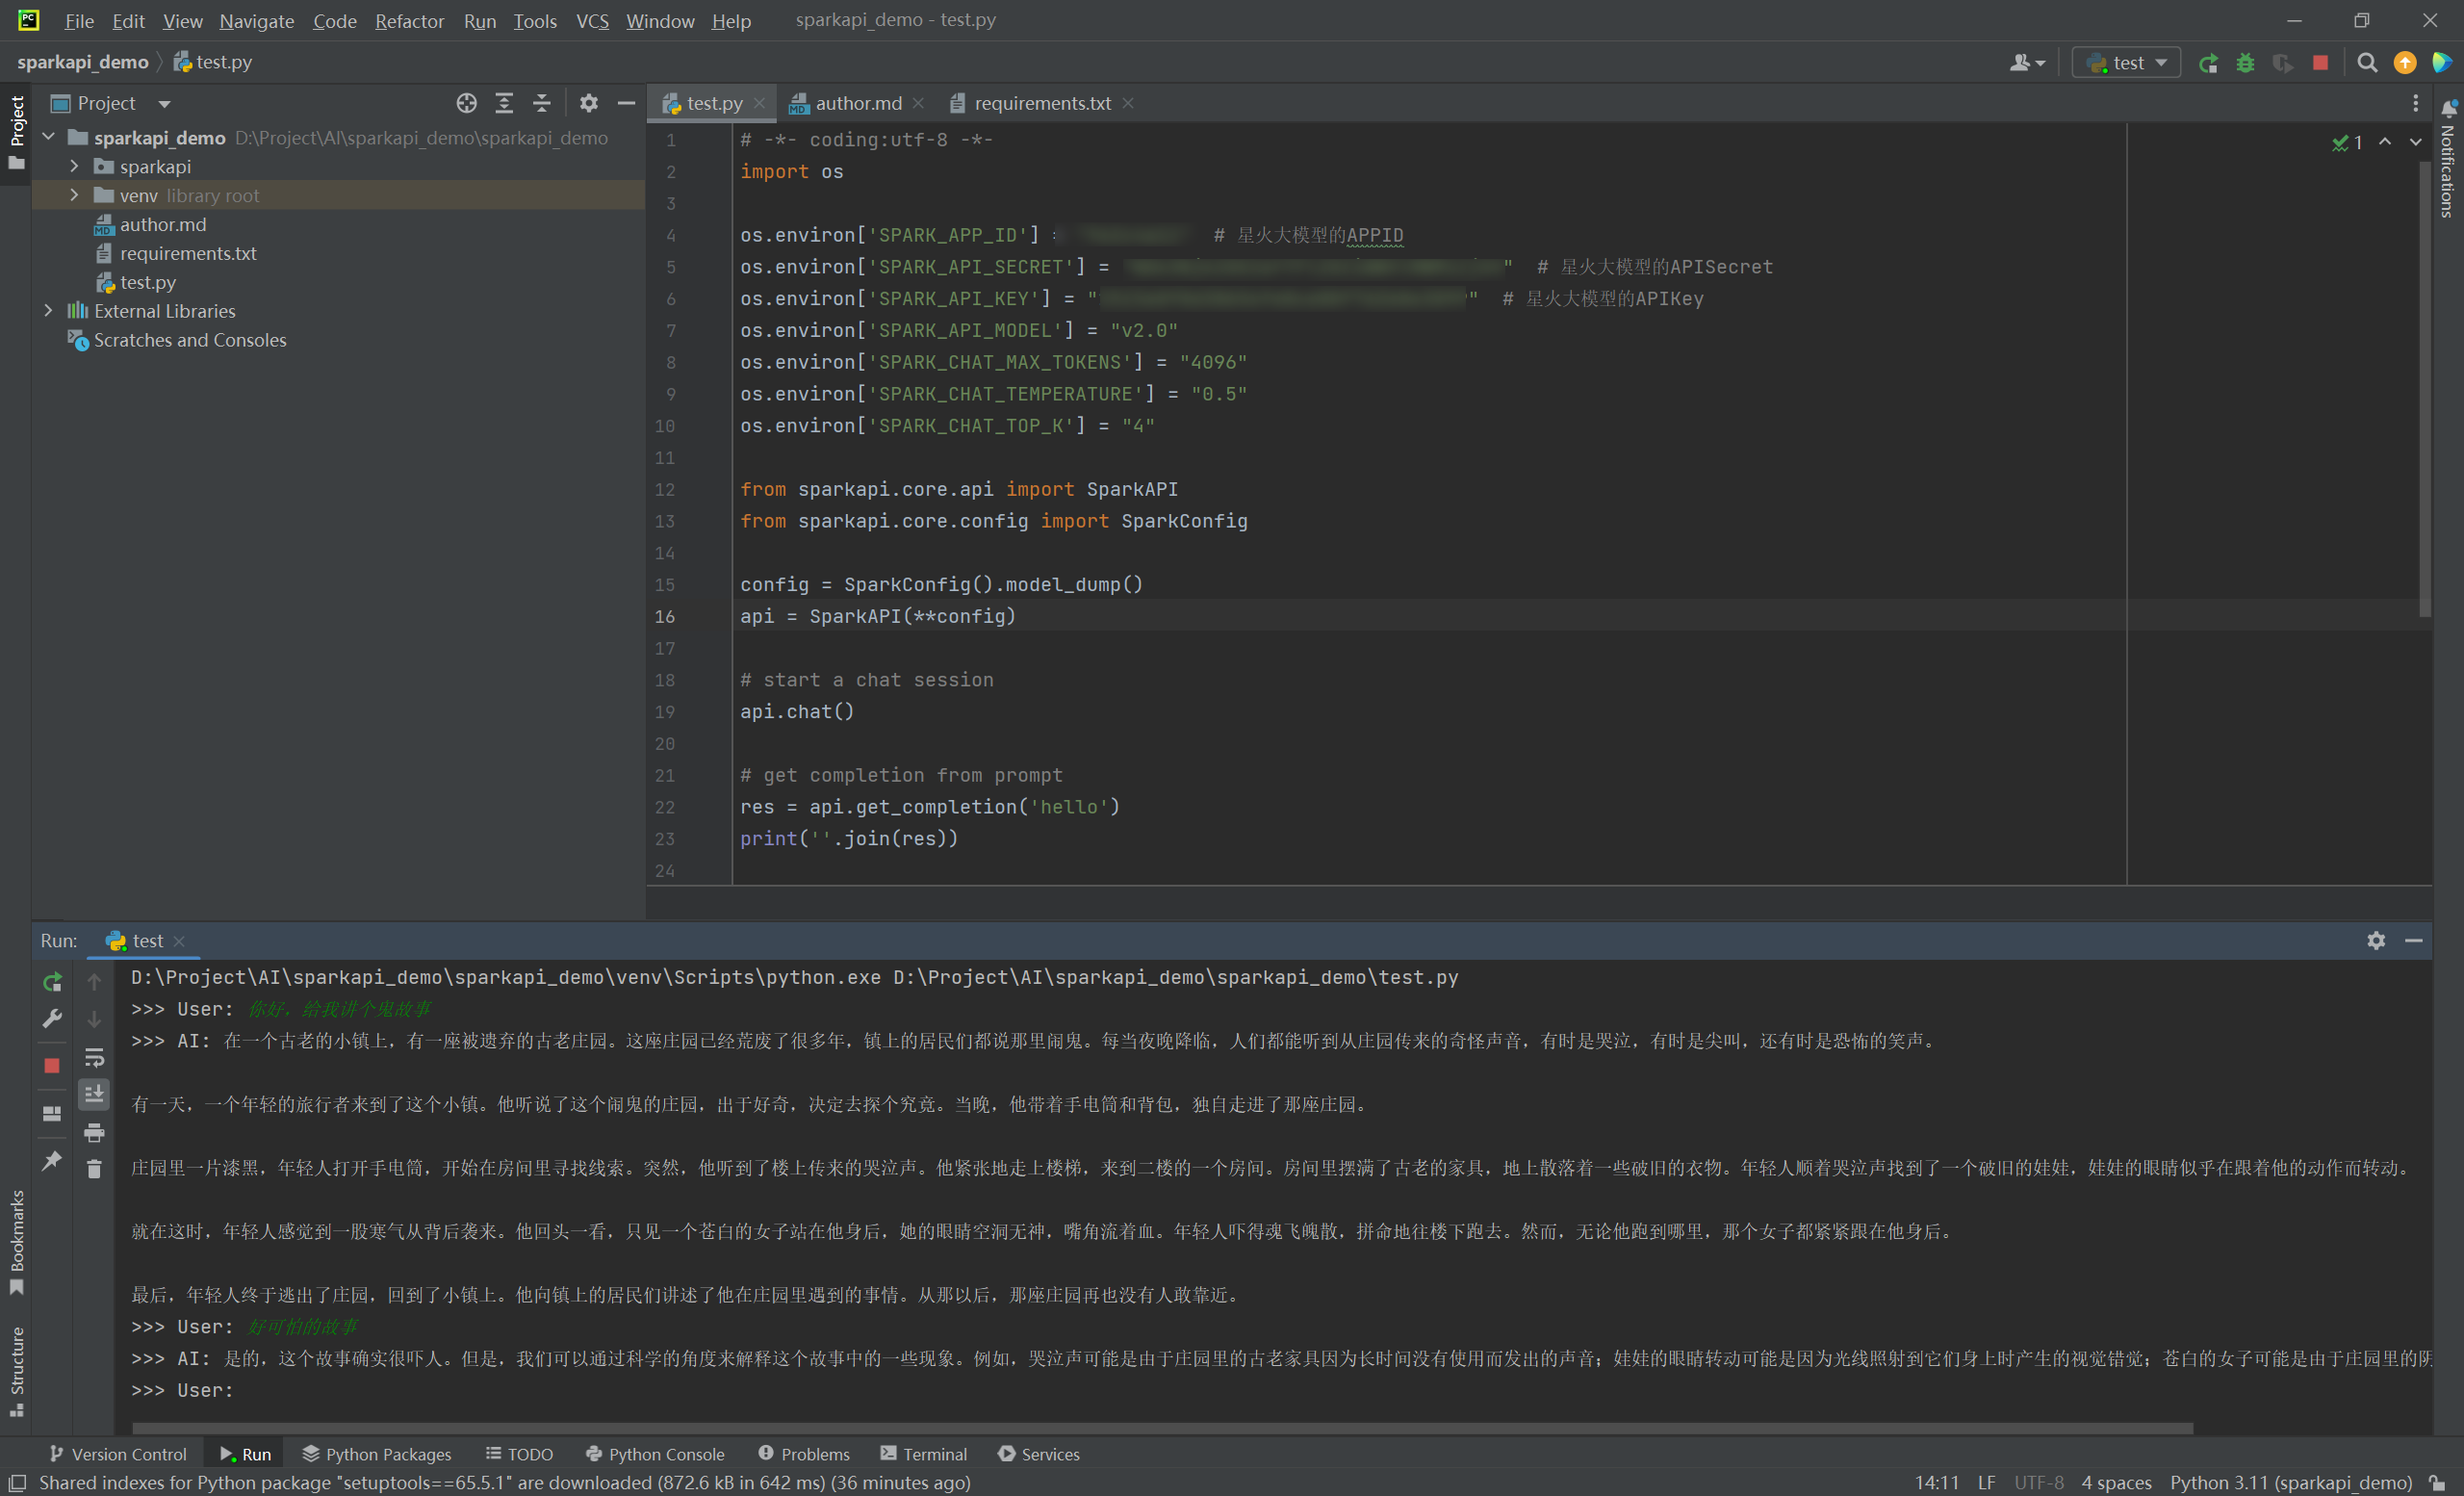Screen dimensions: 2464x1496
Task: Restore layout icon in Run panel
Action: tap(52, 1113)
